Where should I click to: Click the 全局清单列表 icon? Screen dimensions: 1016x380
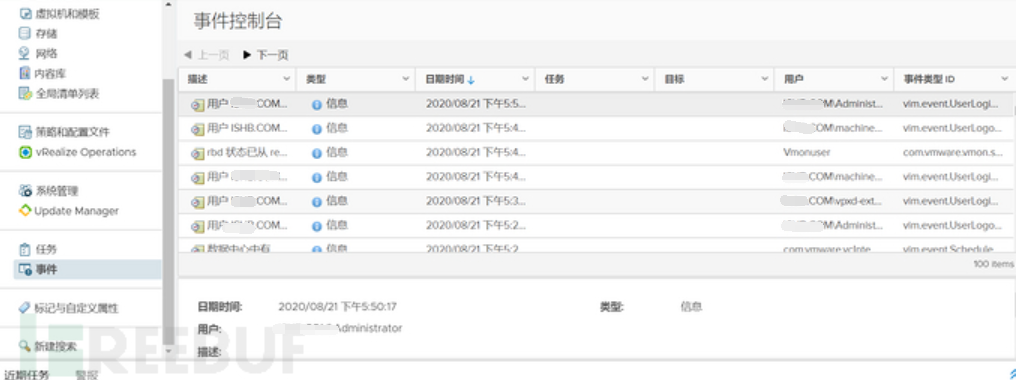point(25,93)
